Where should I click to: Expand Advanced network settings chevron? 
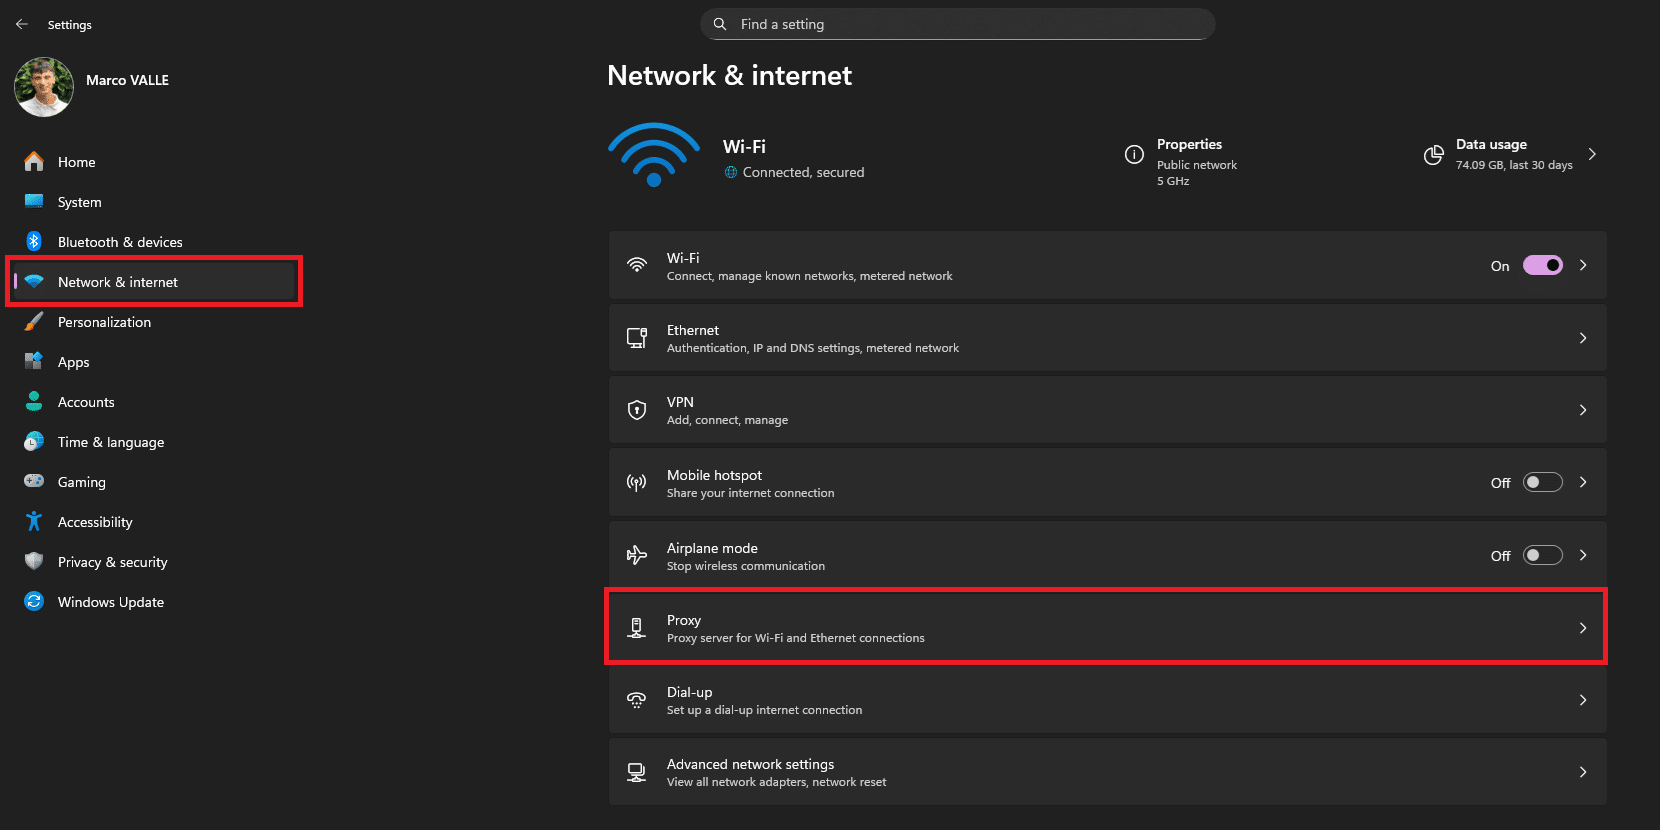click(1583, 772)
